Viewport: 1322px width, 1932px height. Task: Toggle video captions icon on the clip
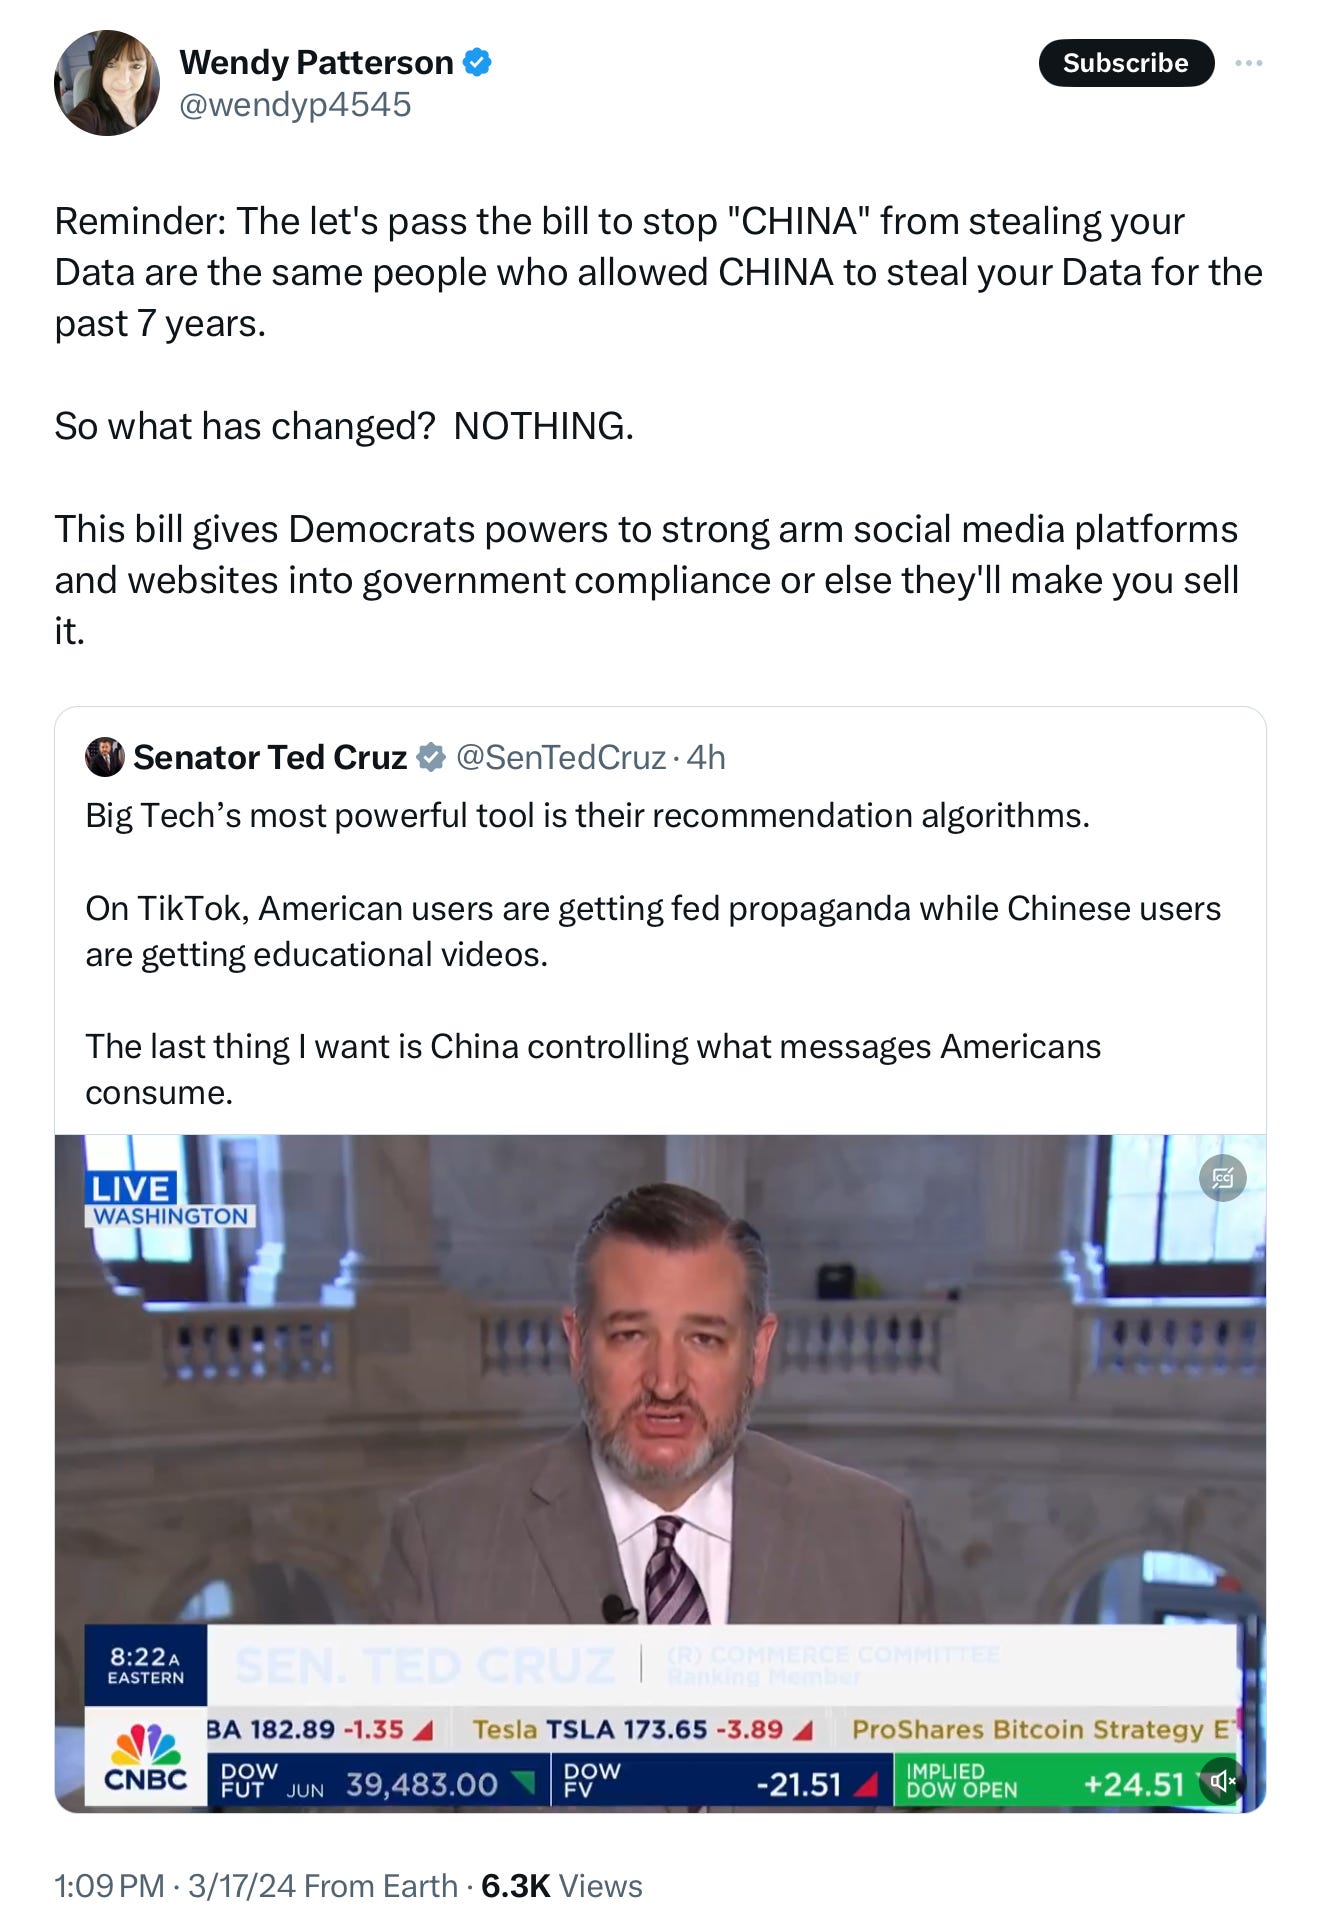coord(1222,1178)
